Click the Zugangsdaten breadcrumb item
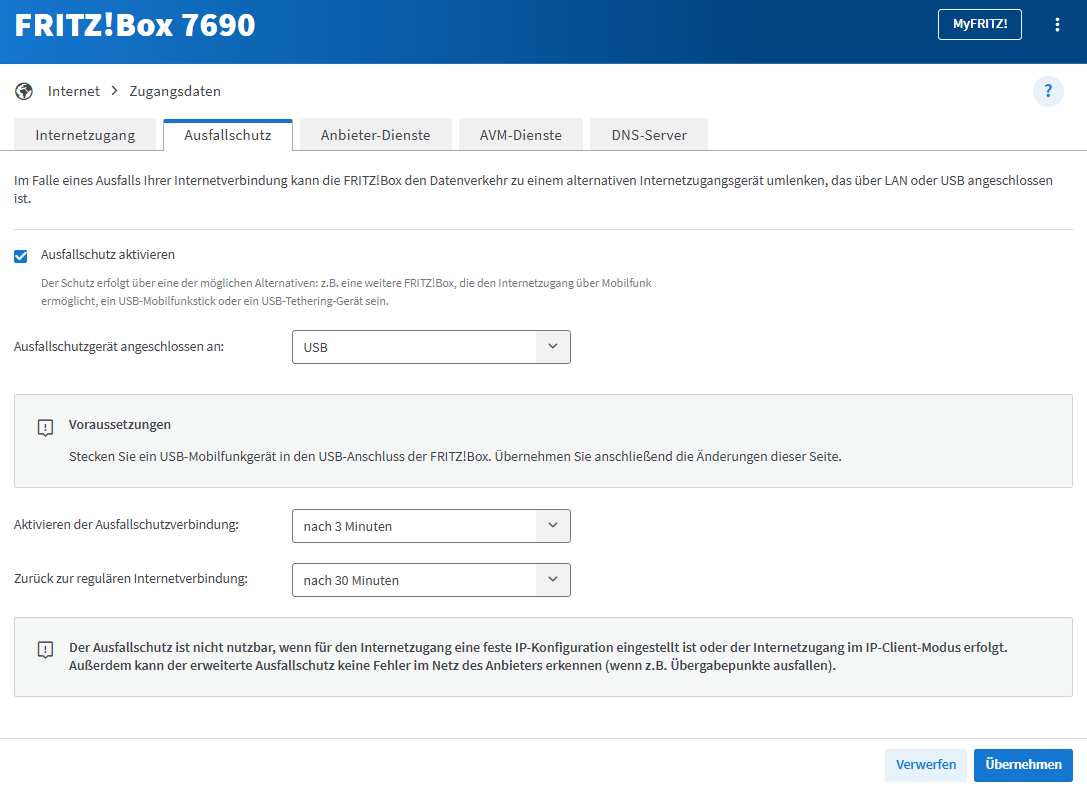 175,91
